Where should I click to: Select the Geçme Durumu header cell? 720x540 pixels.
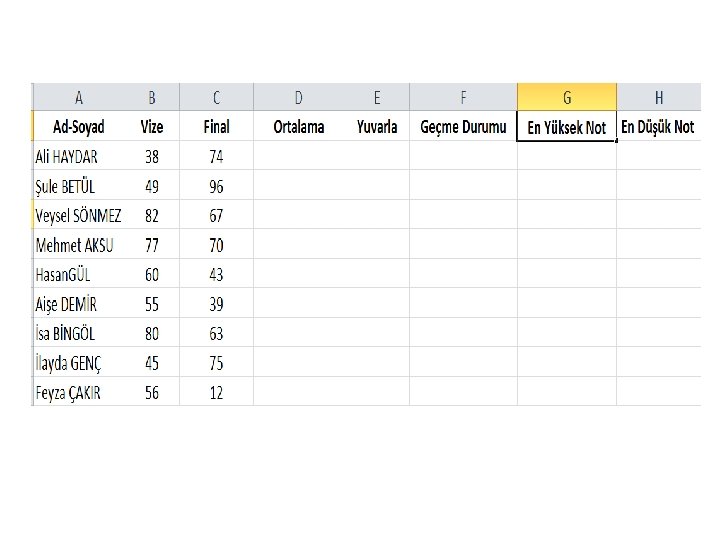click(x=463, y=126)
